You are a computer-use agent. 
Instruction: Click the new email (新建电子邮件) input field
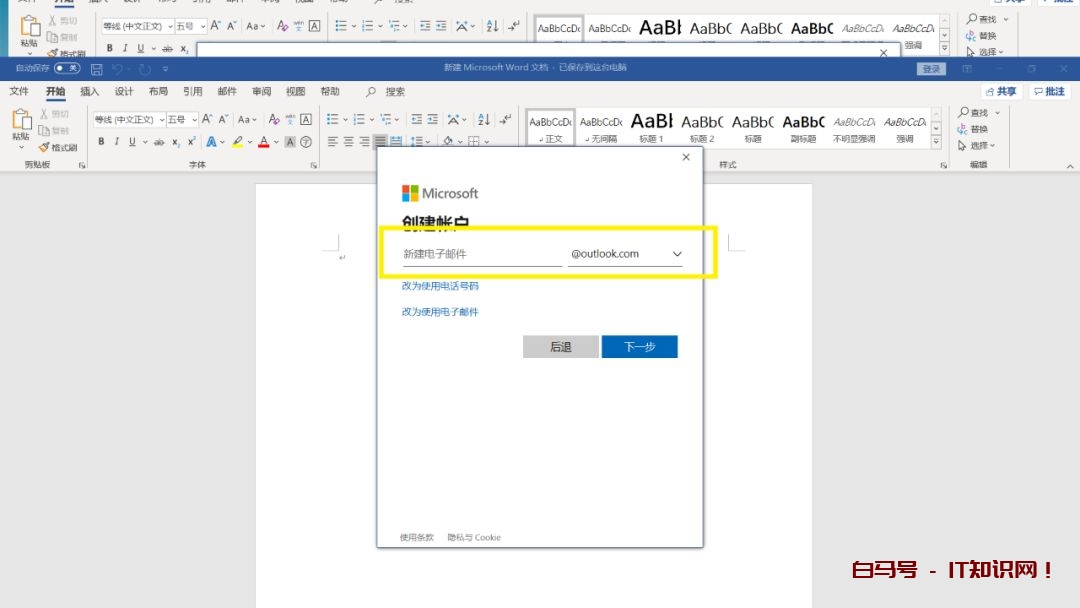pyautogui.click(x=481, y=255)
